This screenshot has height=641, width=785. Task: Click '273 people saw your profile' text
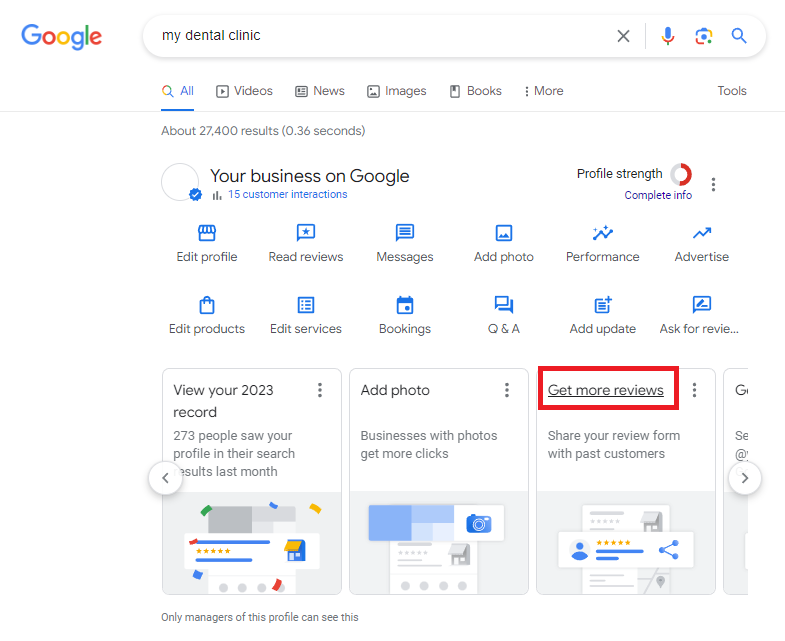point(234,454)
